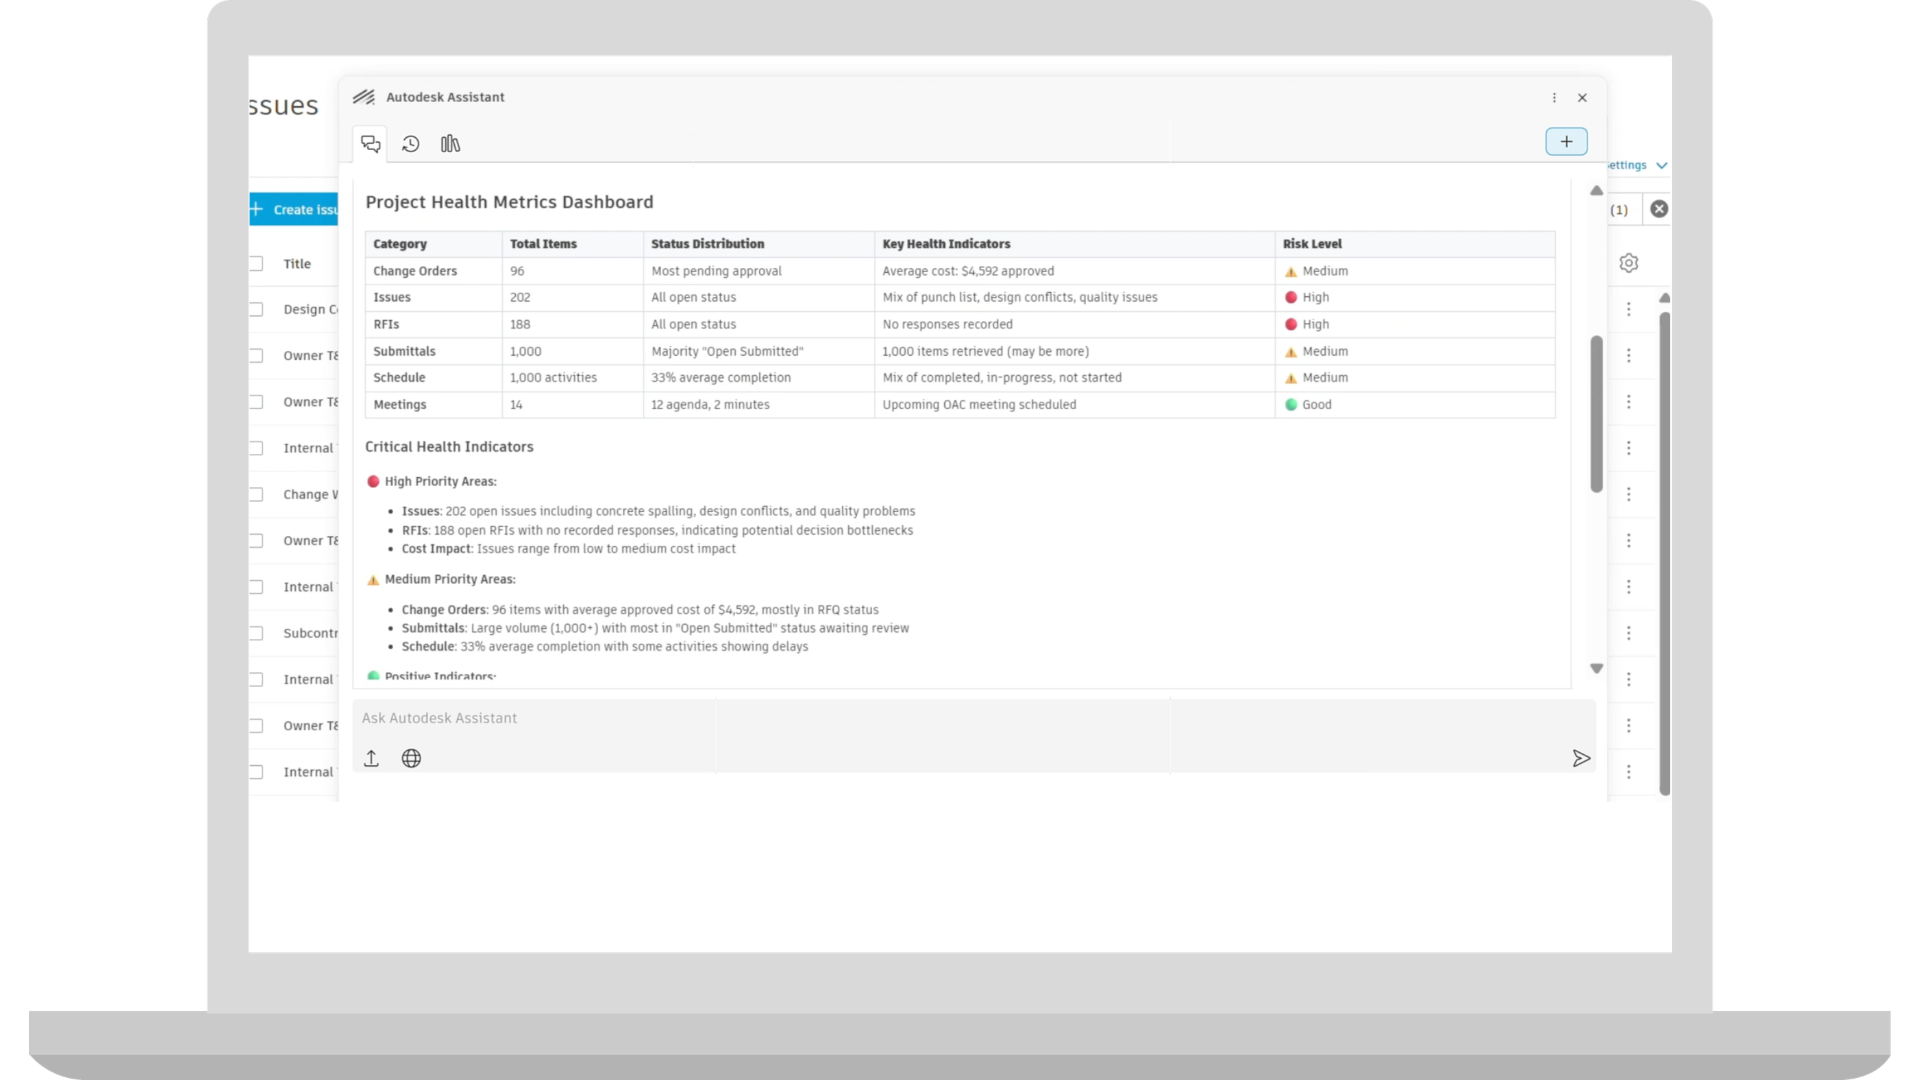Viewport: 1920px width, 1080px height.
Task: Start a new chat with plus button
Action: (1566, 142)
